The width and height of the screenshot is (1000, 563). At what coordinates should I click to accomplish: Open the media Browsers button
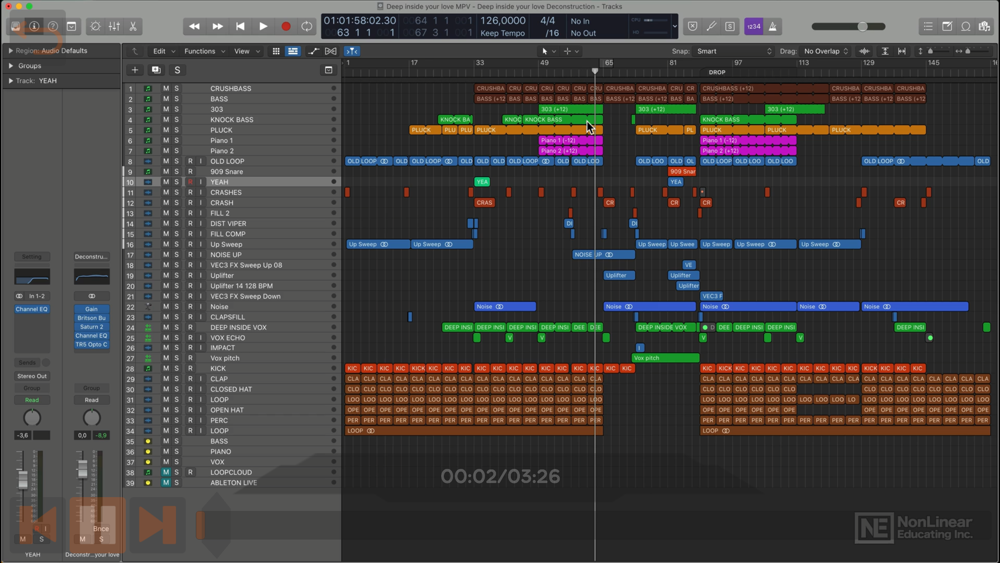tap(984, 26)
